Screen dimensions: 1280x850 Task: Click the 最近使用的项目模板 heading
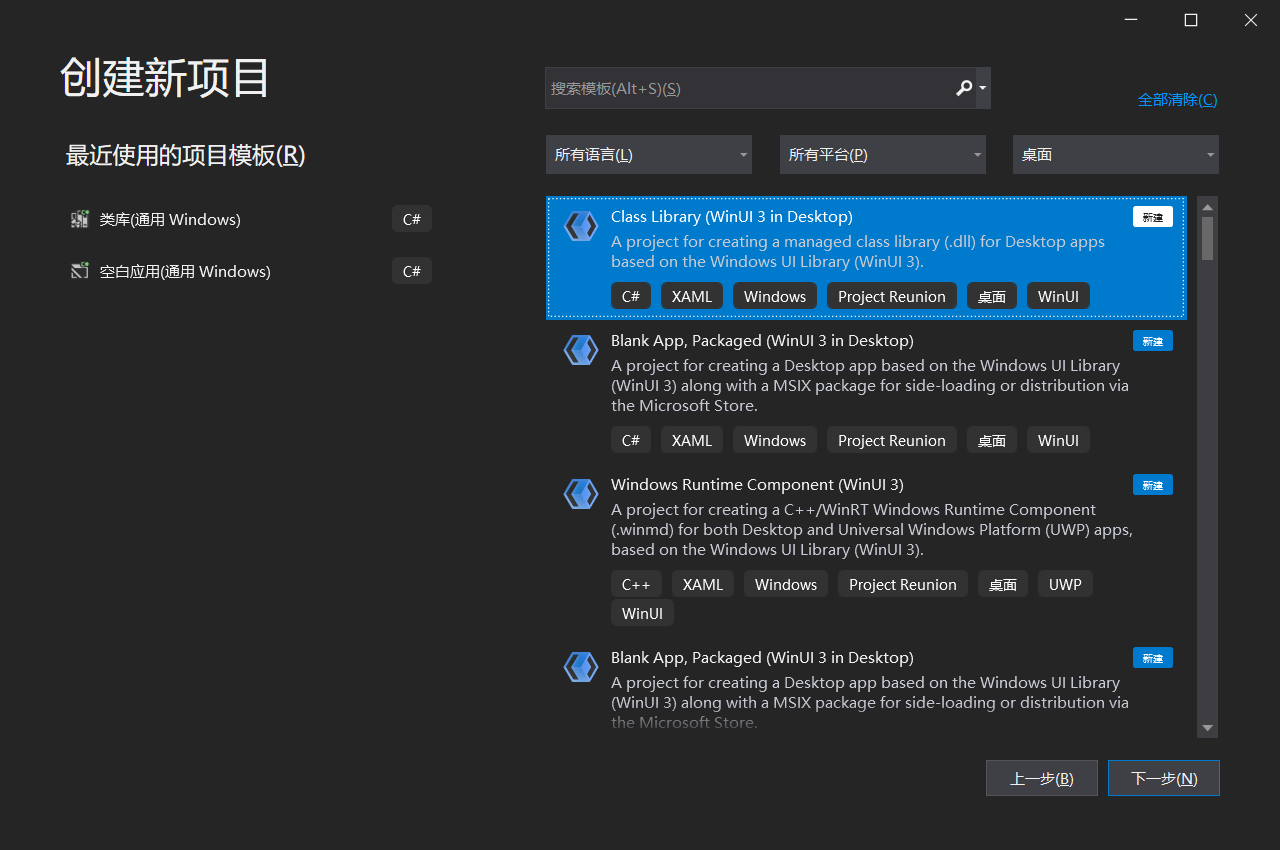(x=185, y=155)
